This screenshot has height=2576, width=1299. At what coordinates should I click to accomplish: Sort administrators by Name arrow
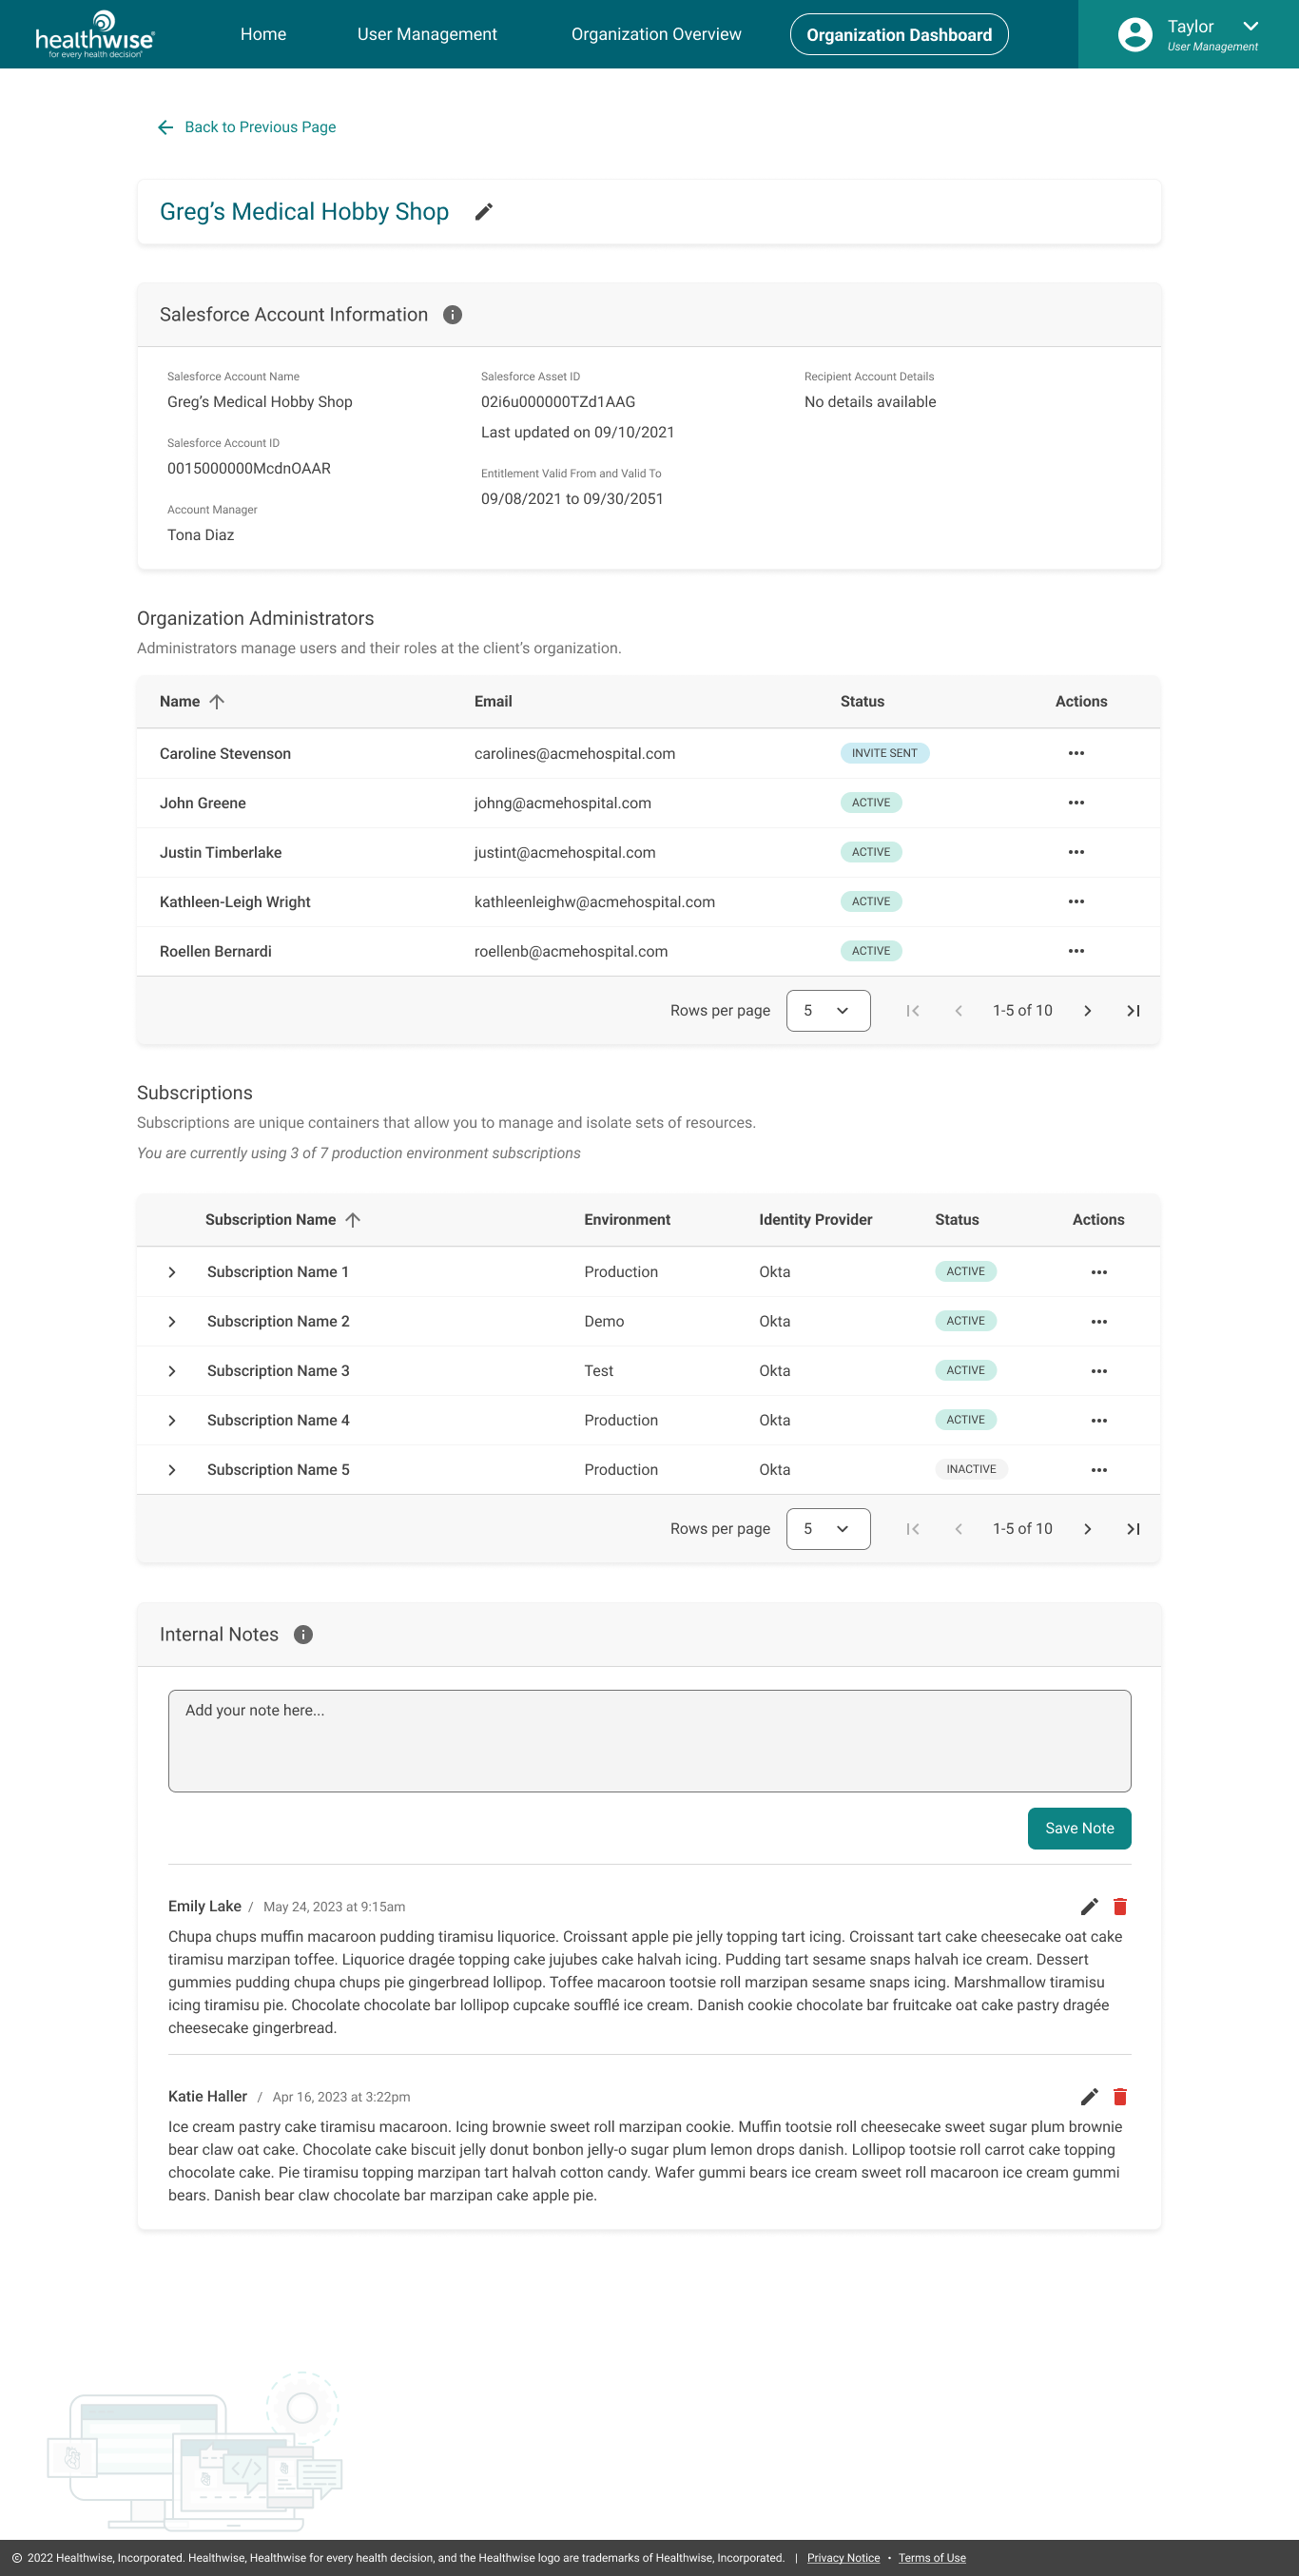[x=217, y=702]
